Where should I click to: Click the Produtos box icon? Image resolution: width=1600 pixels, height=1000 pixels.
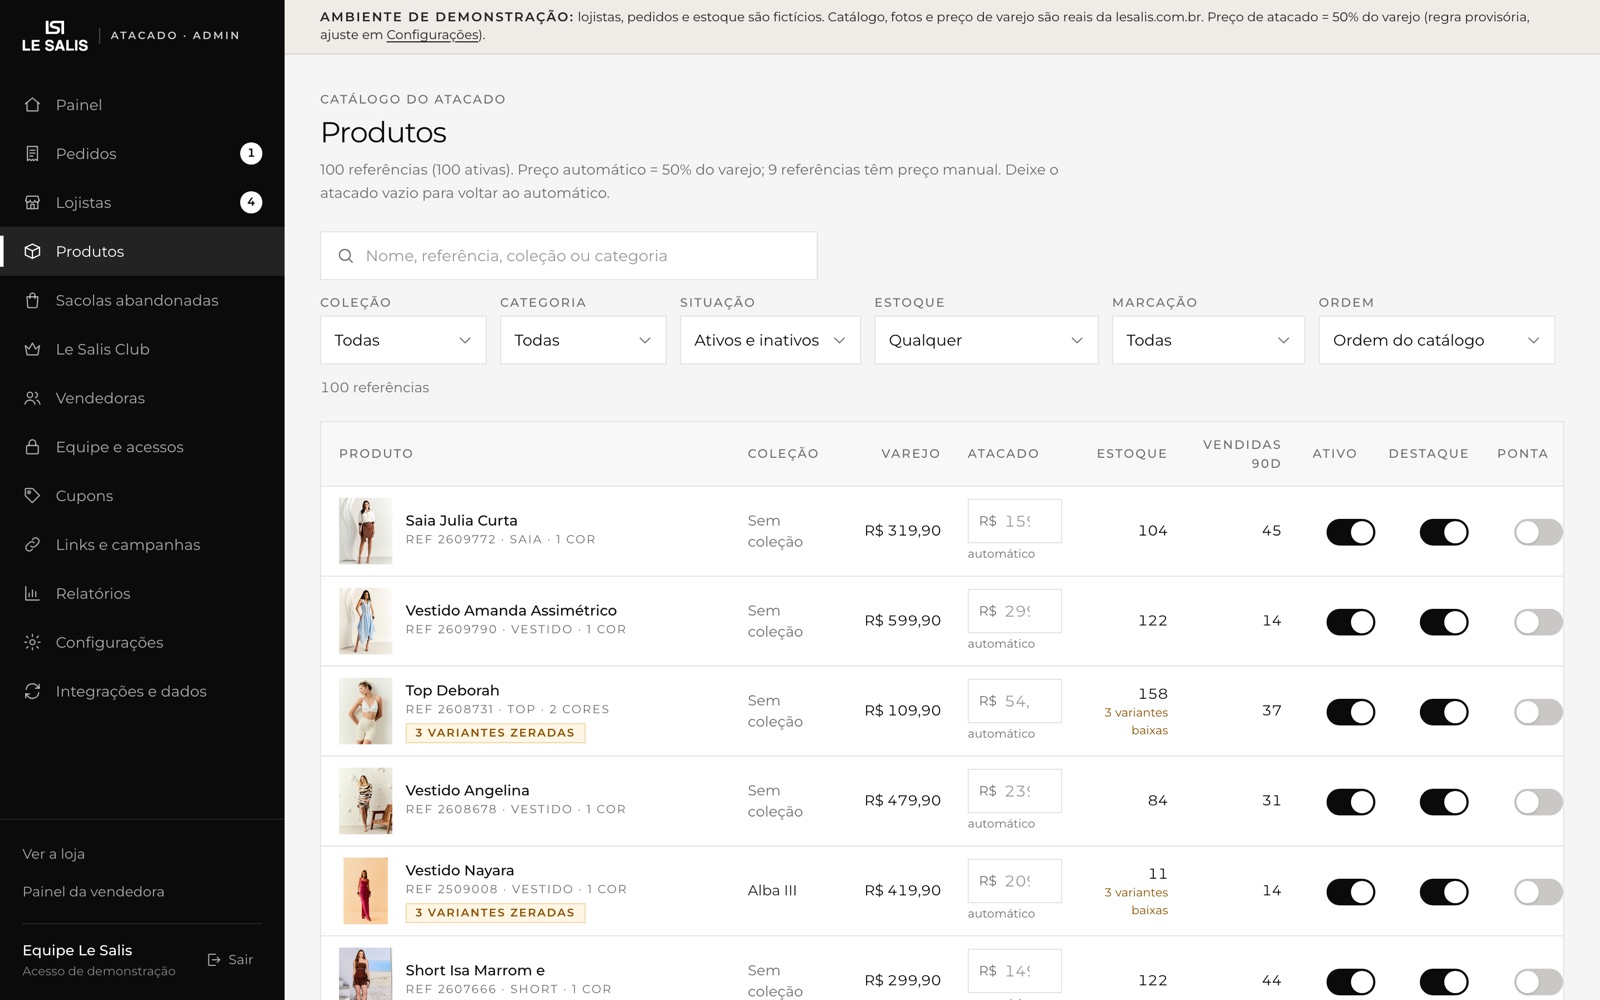click(32, 252)
